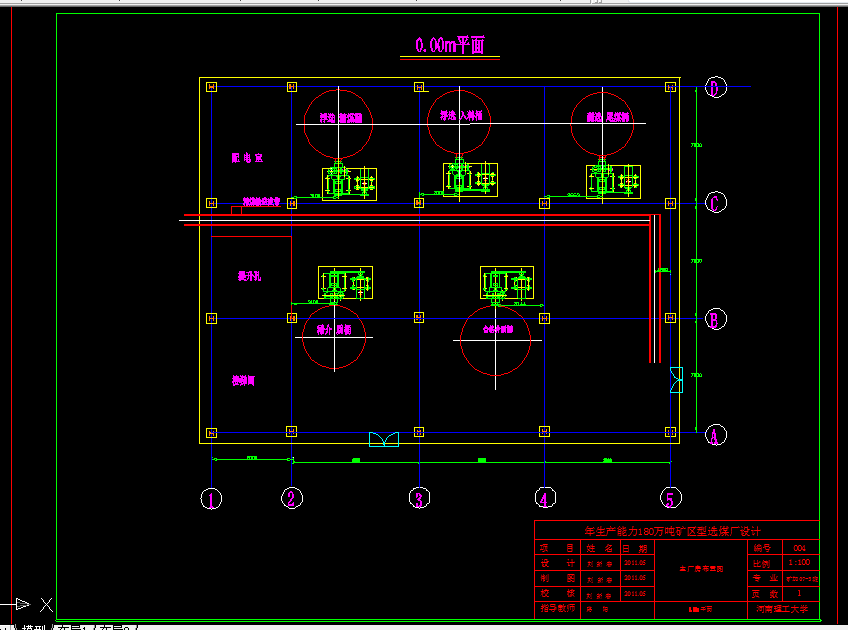Pick the pump block below the 入料桶 tank

point(470,180)
